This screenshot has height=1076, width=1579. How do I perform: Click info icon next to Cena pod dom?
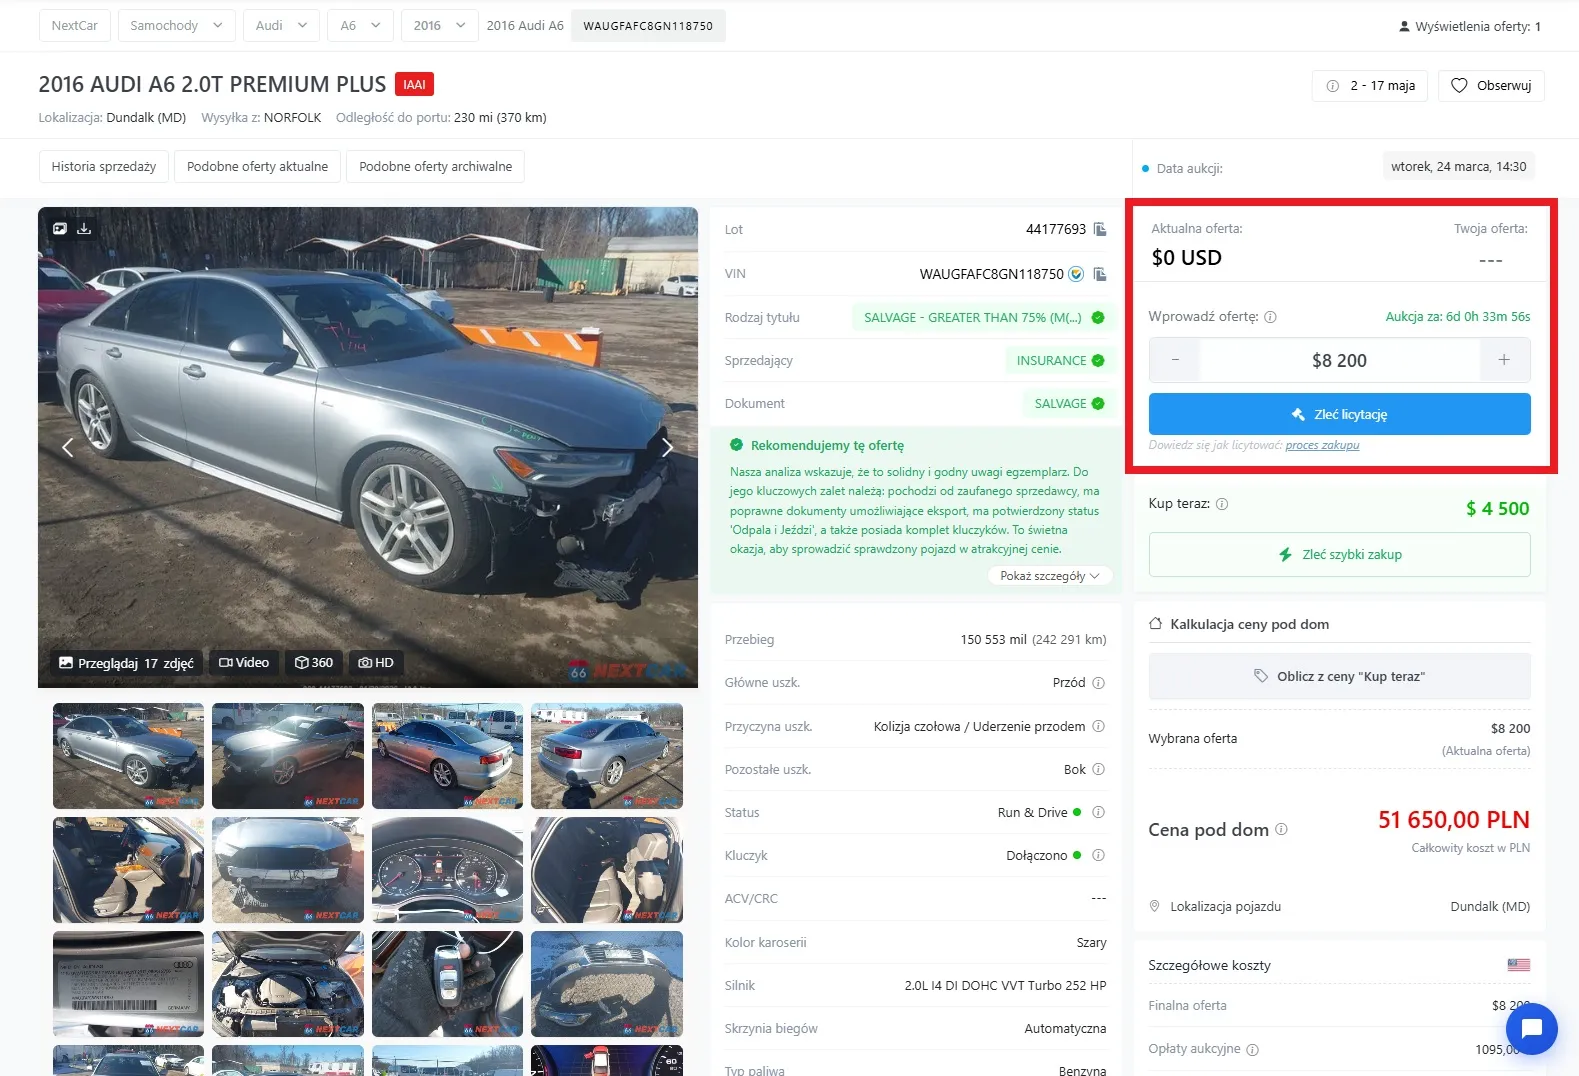(1282, 830)
